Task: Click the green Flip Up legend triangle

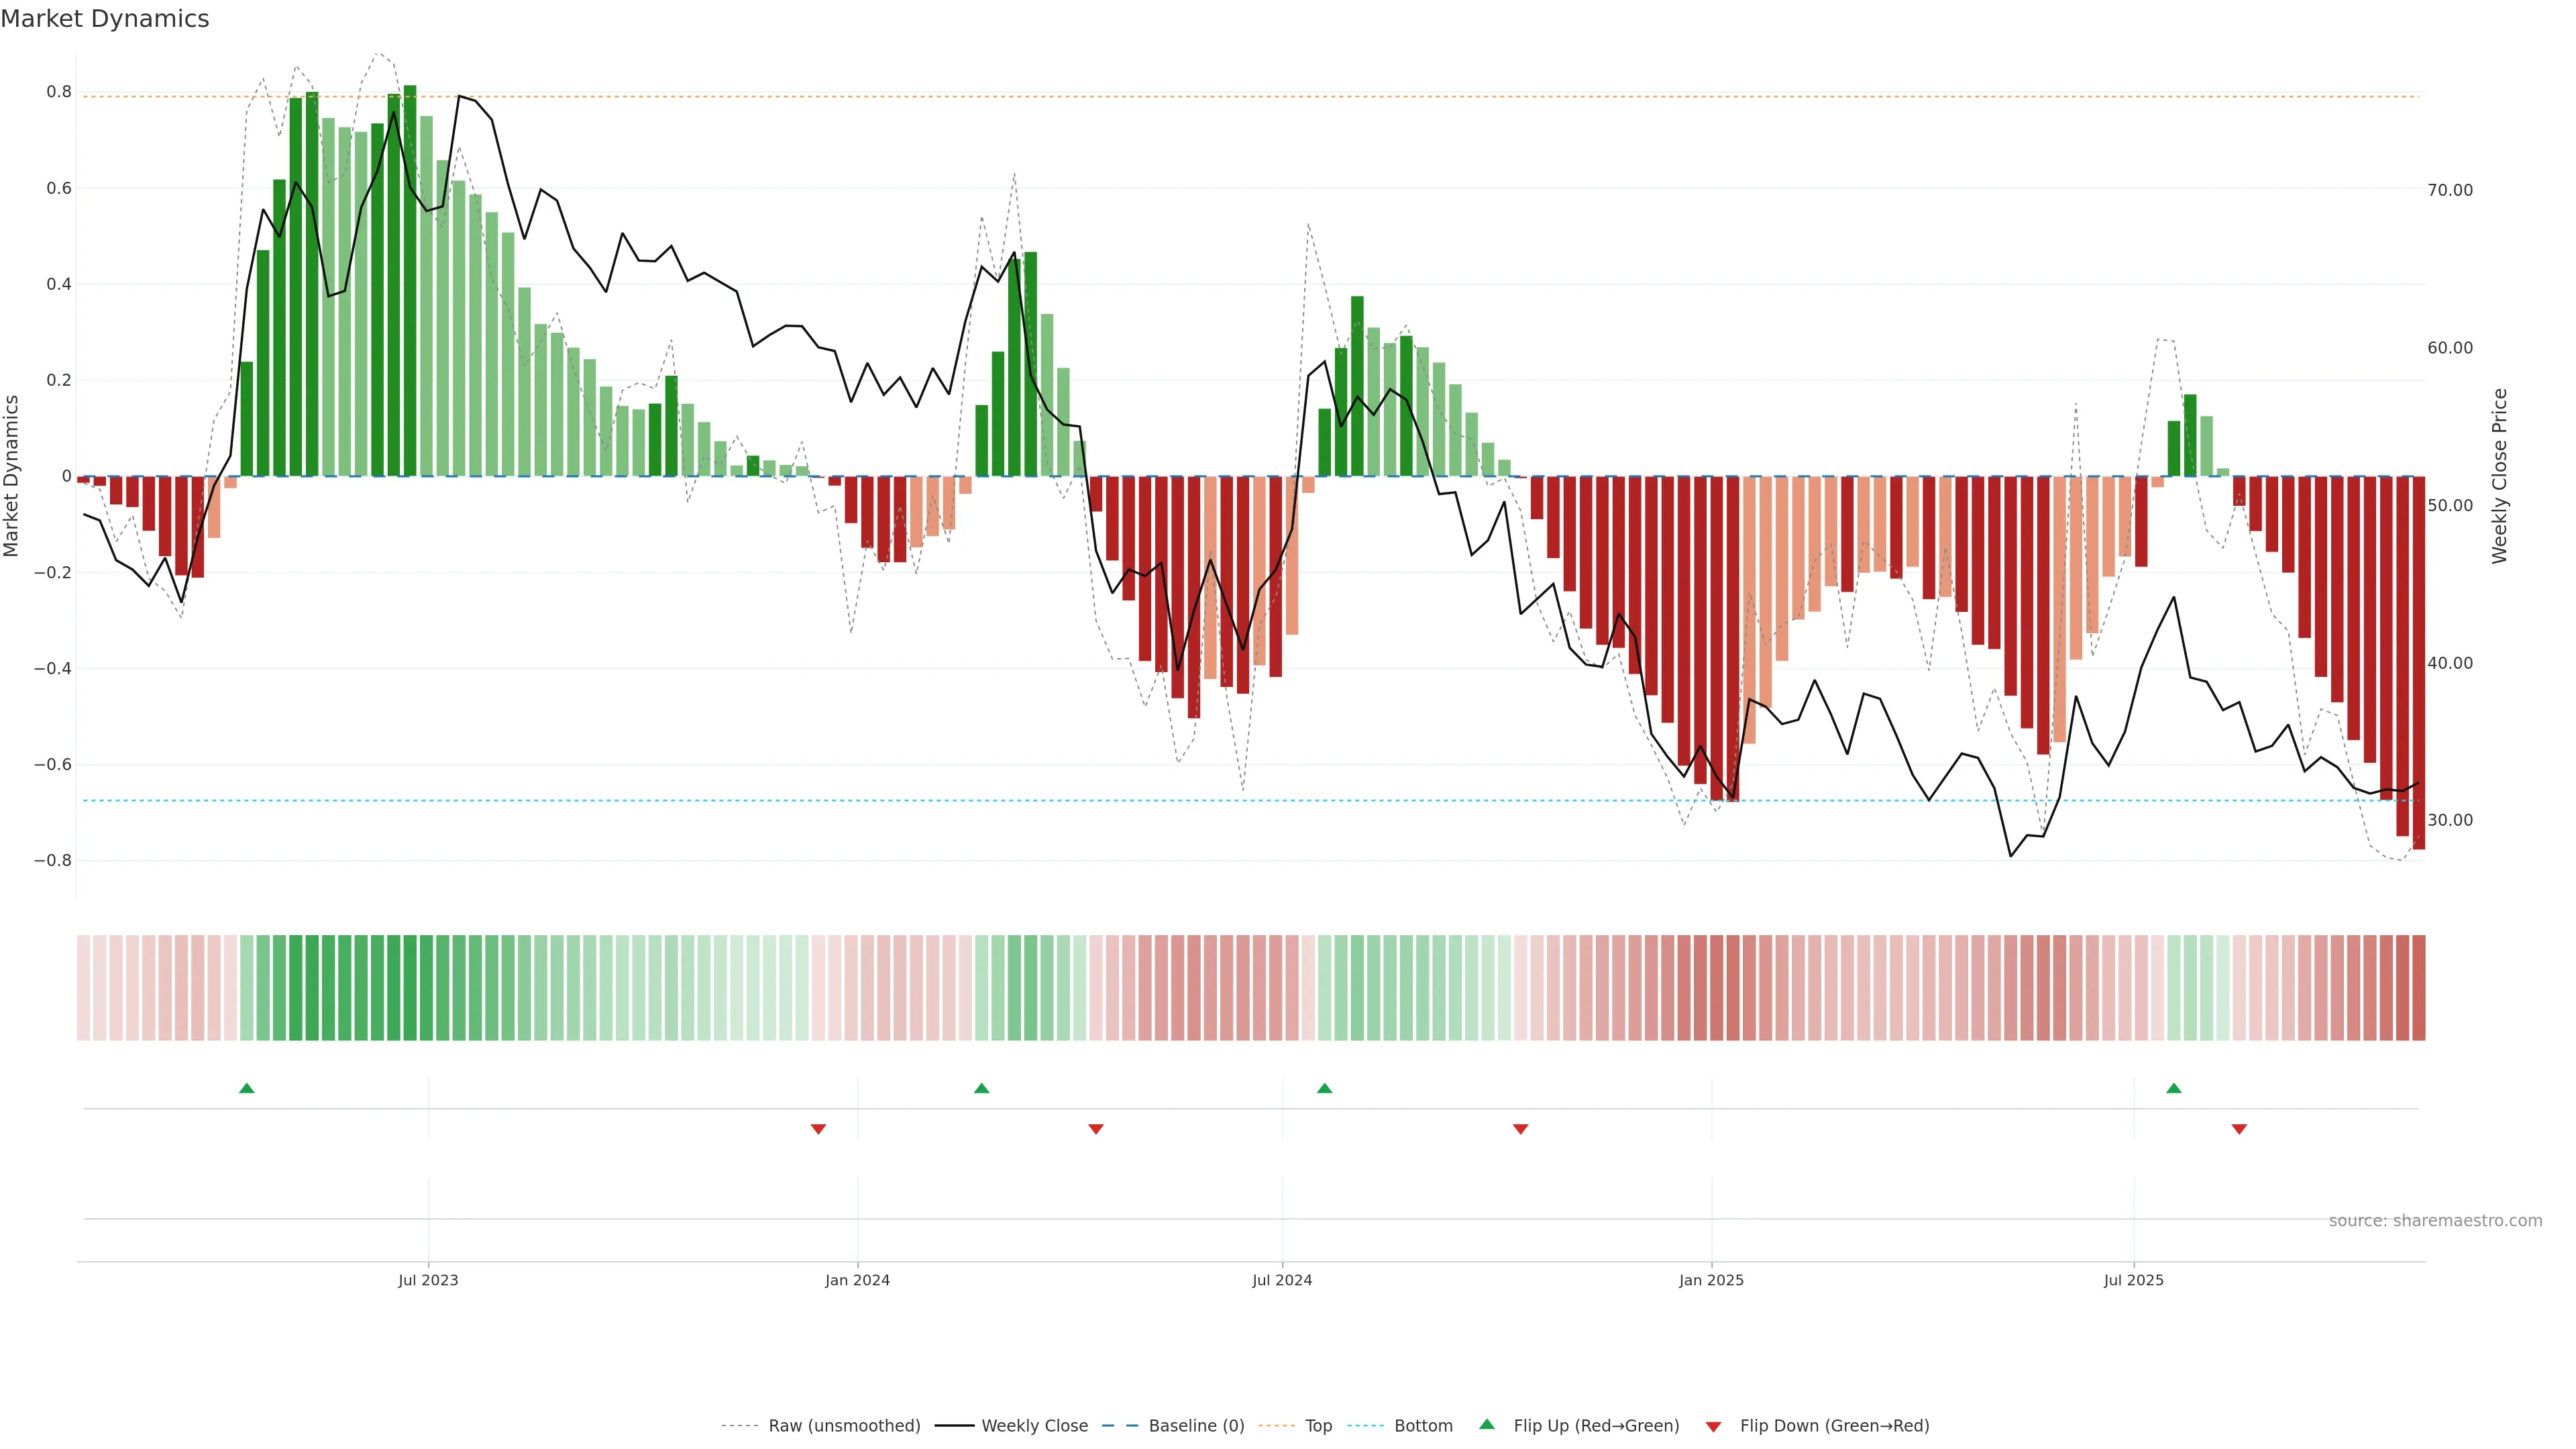Action: 1487,1424
